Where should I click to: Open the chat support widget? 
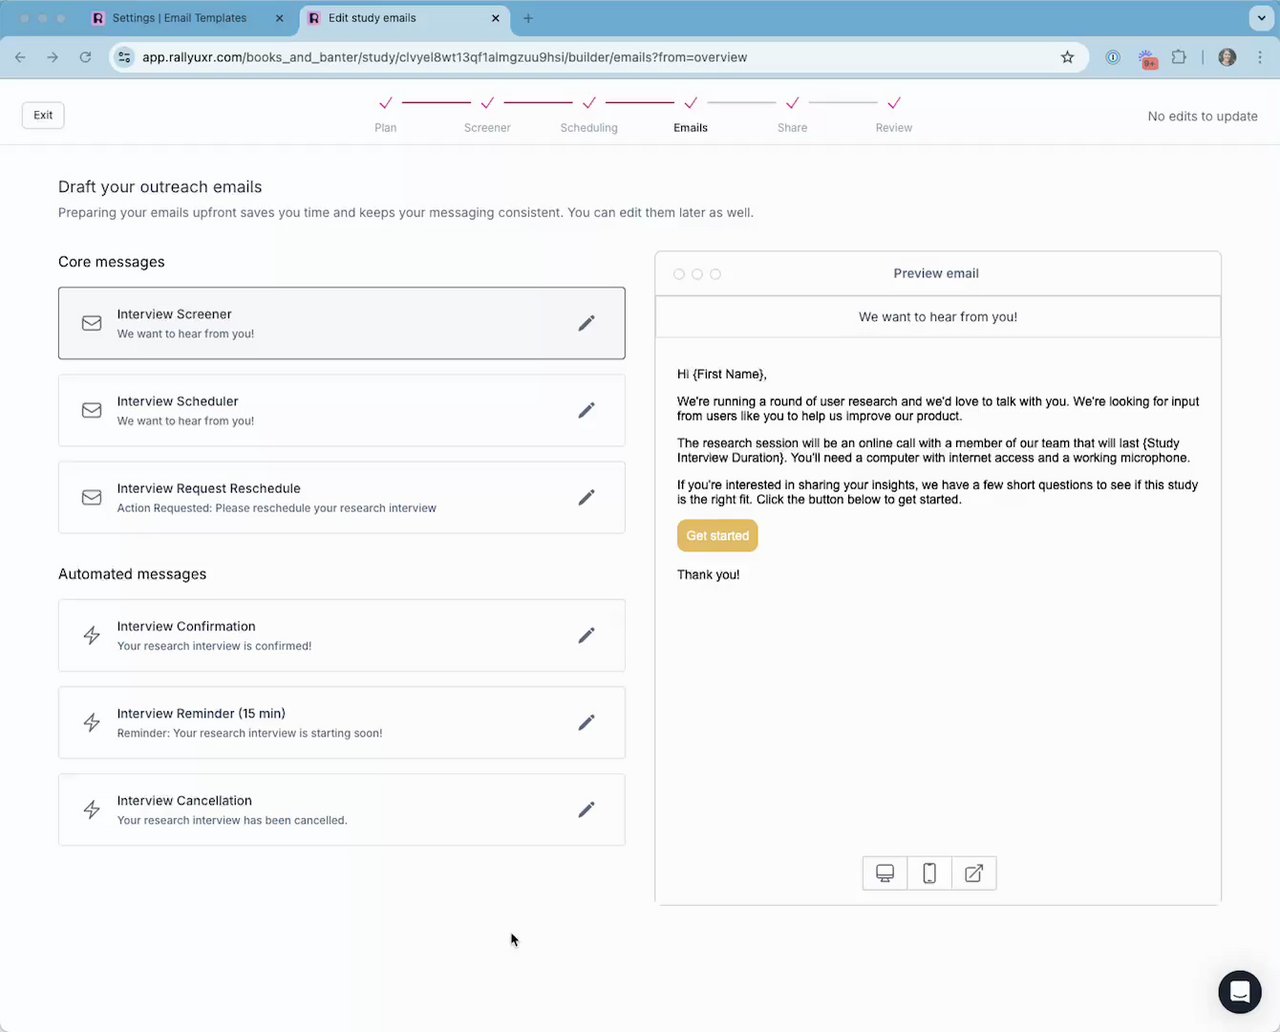[1240, 992]
